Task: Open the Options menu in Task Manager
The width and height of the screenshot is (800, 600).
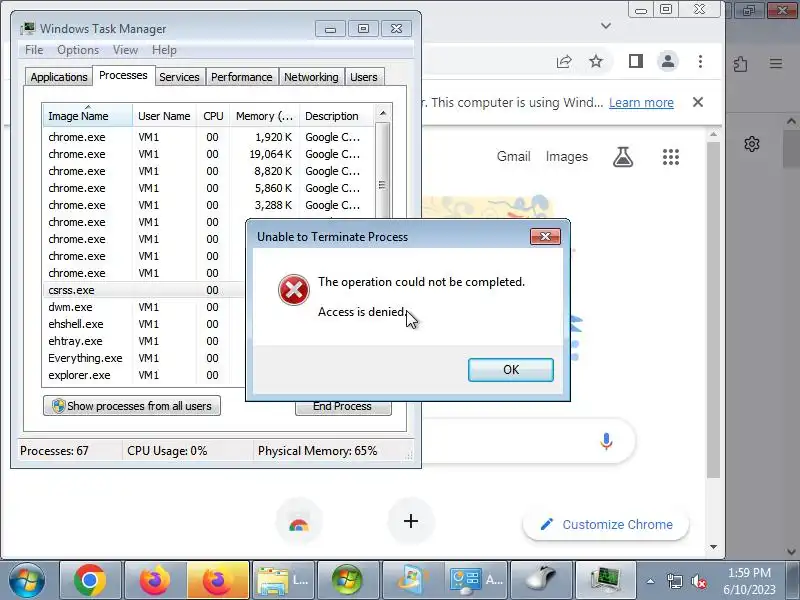Action: tap(78, 50)
